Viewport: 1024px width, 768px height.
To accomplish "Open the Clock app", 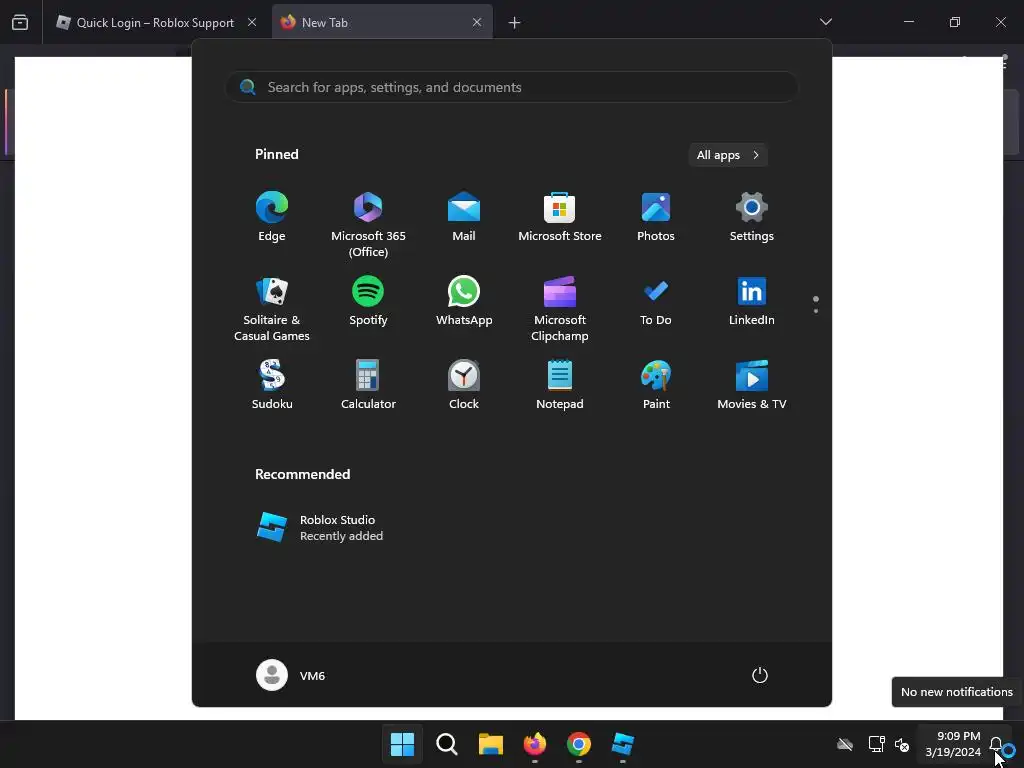I will click(x=464, y=385).
